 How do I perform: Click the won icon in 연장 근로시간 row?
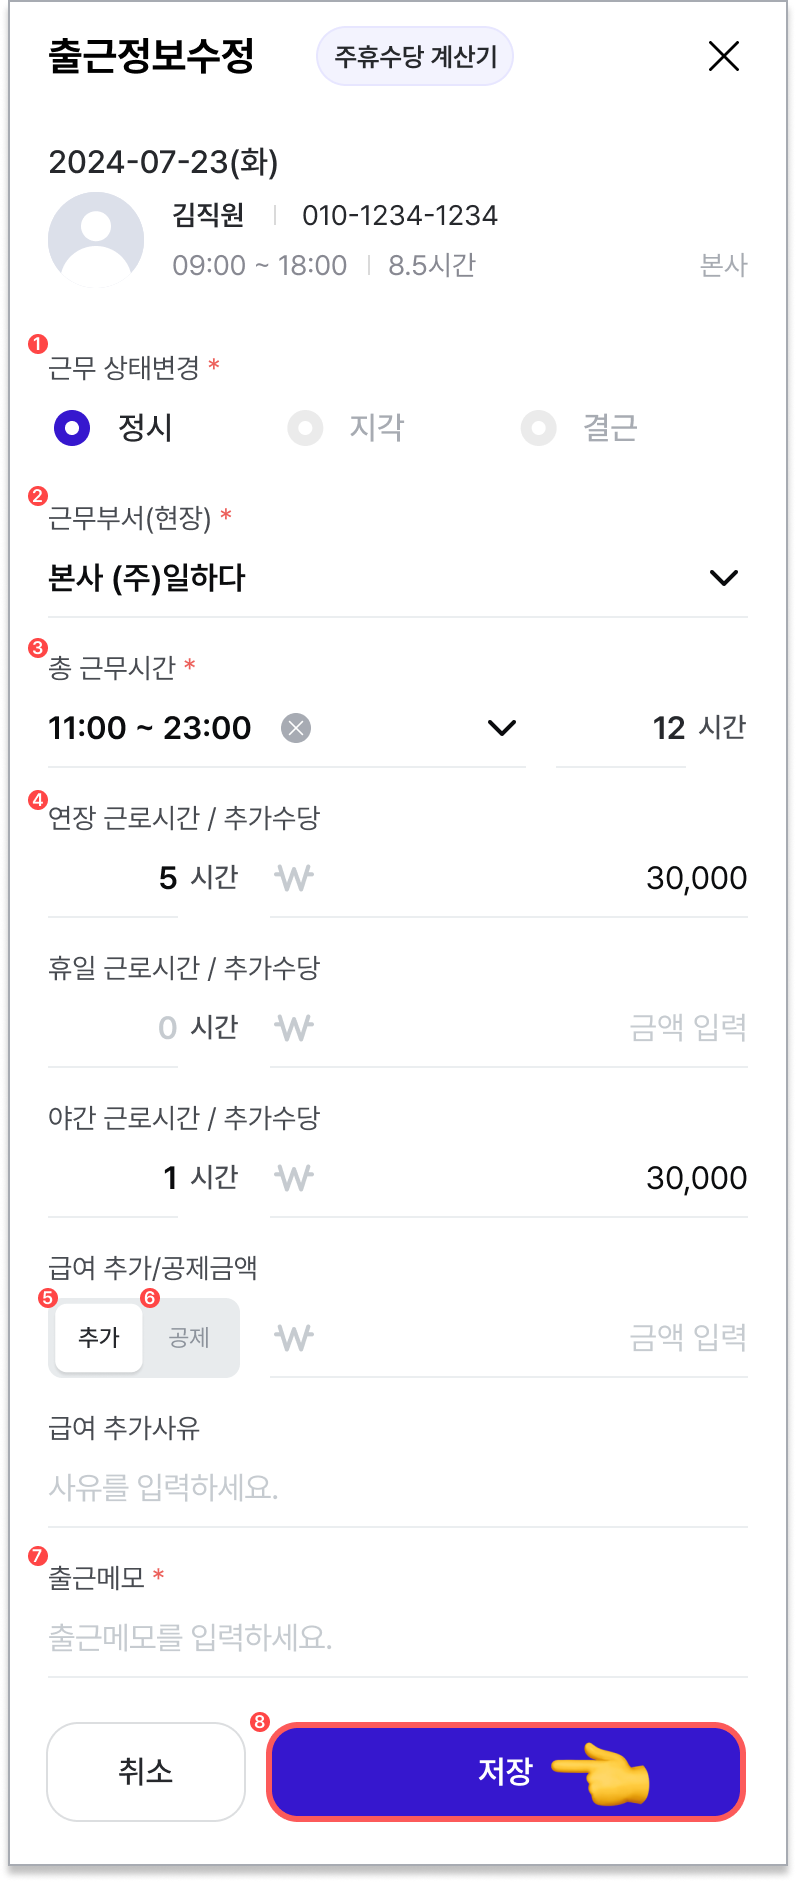[294, 878]
